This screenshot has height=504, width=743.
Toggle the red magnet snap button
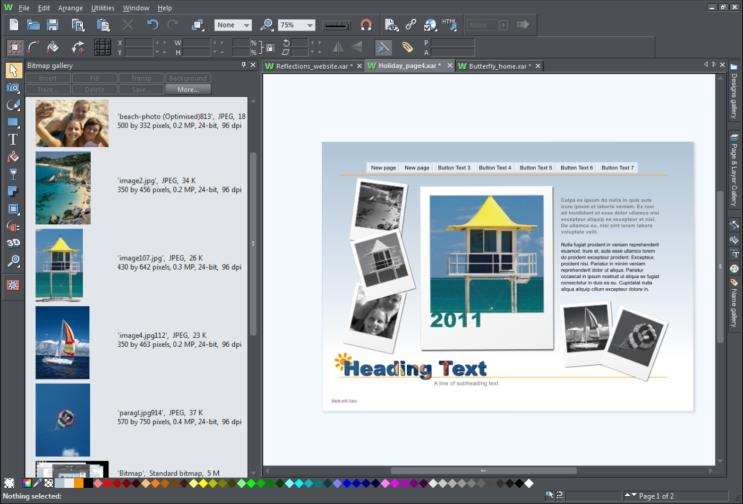point(366,25)
